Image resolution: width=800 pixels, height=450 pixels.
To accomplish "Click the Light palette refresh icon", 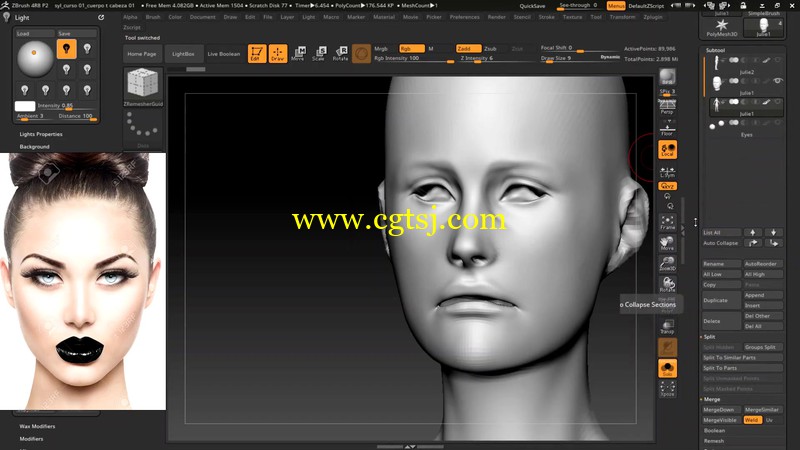I will pos(101,17).
